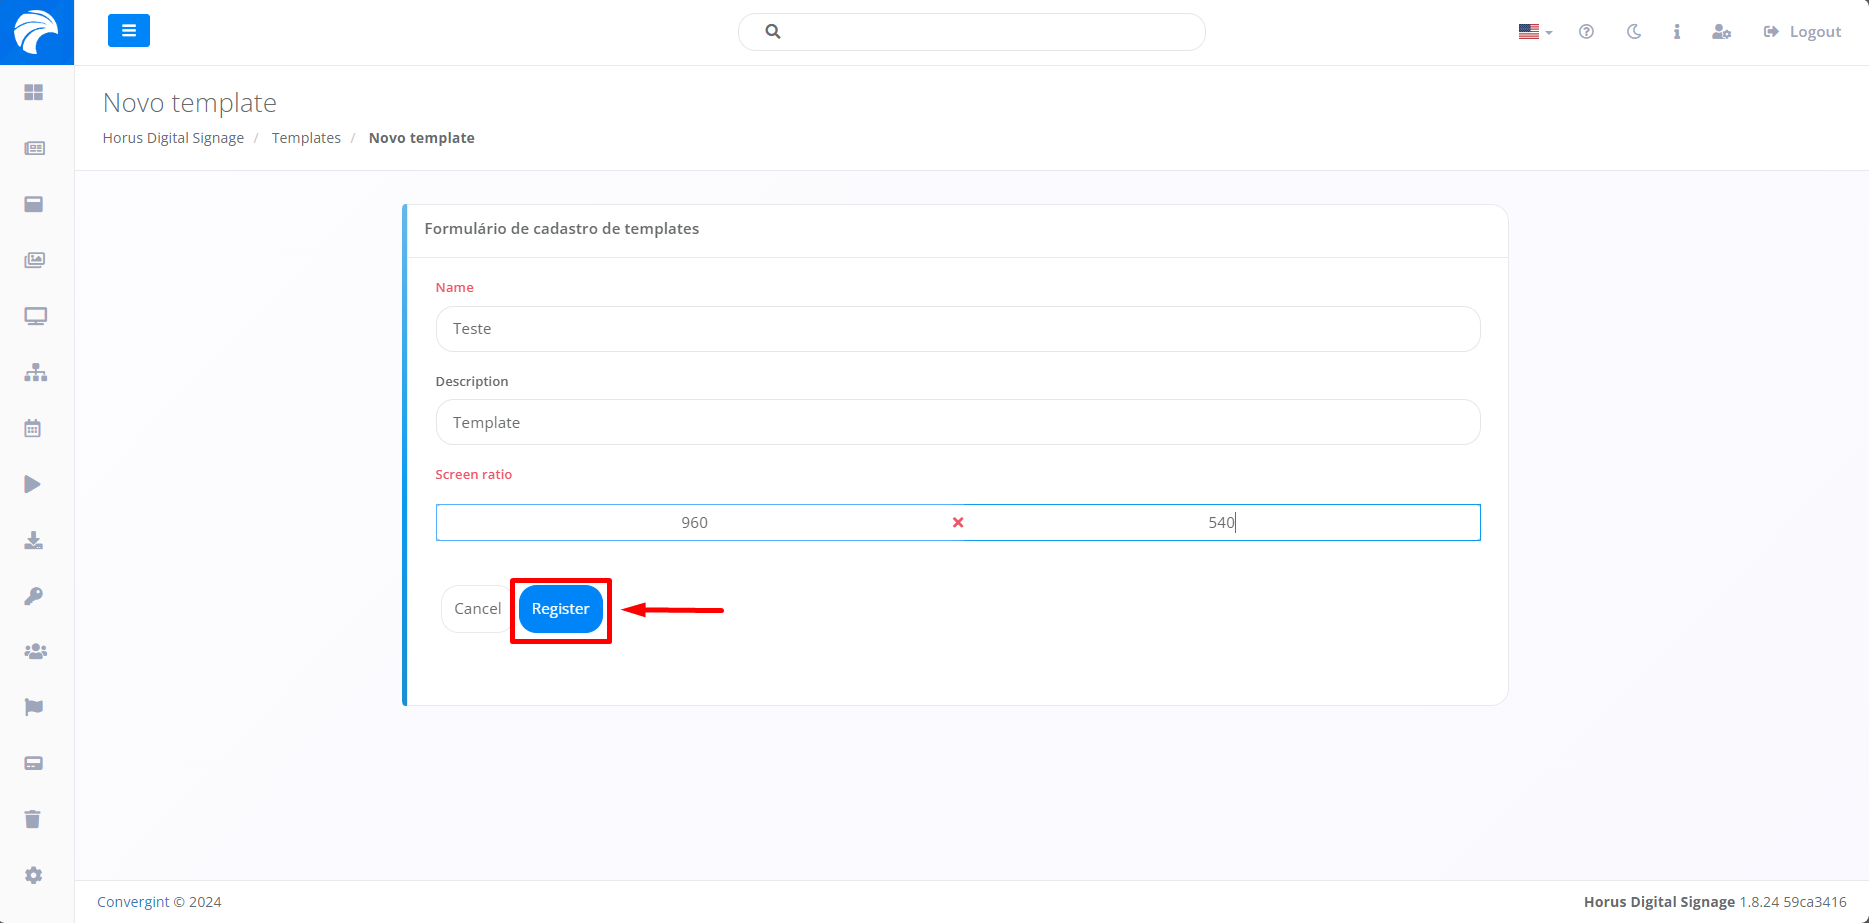Open the media images icon in sidebar
This screenshot has height=923, width=1869.
(35, 260)
